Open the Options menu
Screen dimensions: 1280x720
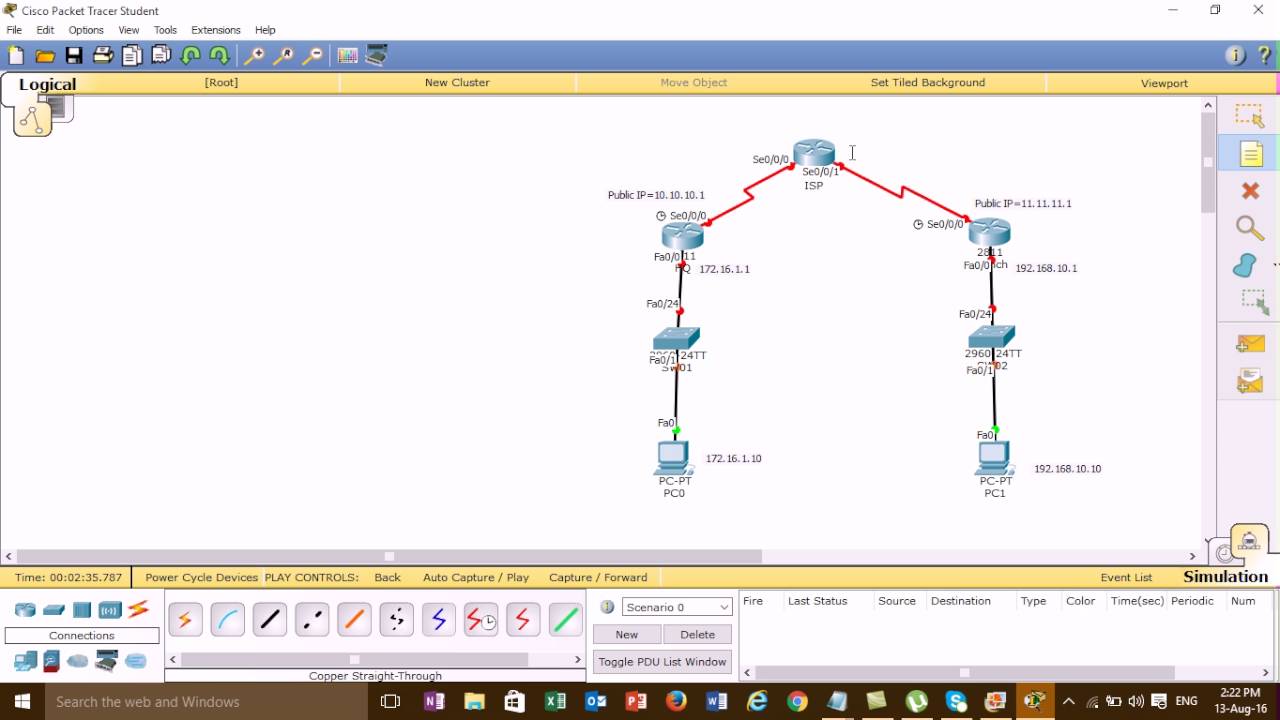(86, 30)
